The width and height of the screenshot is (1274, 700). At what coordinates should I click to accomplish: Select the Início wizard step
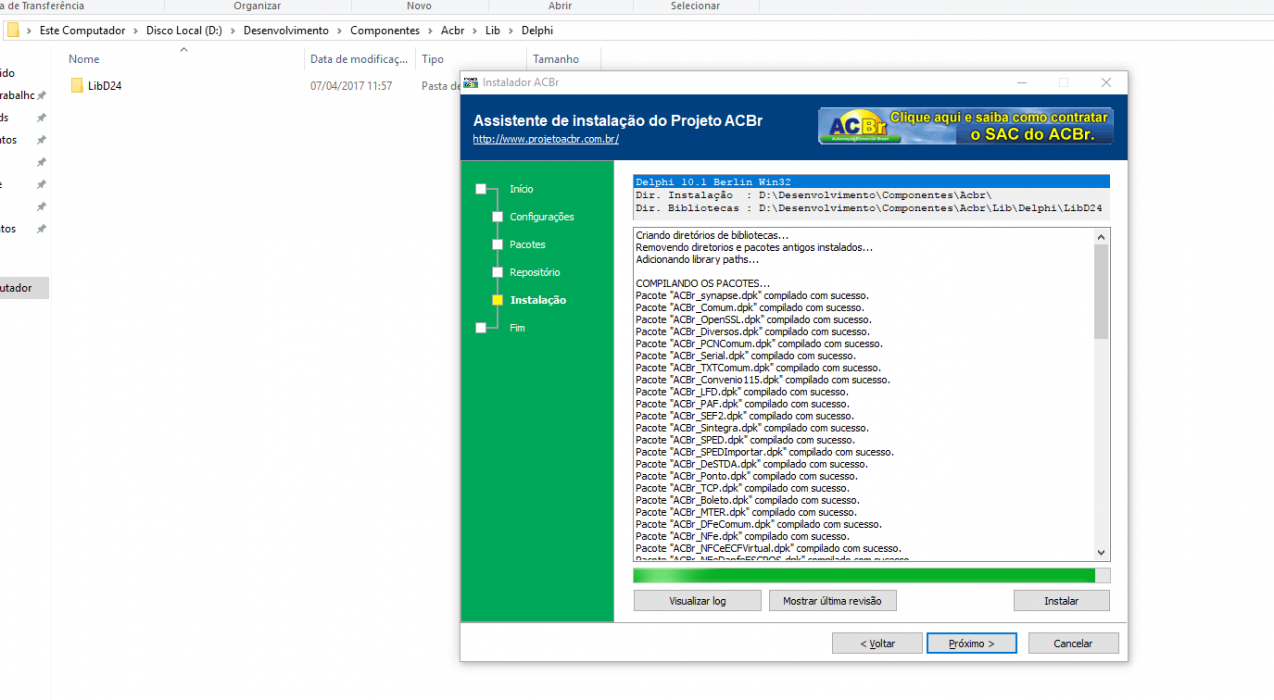click(x=521, y=189)
